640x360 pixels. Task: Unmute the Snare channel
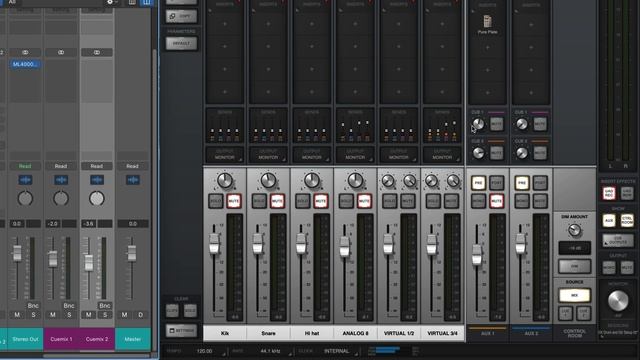tap(277, 201)
